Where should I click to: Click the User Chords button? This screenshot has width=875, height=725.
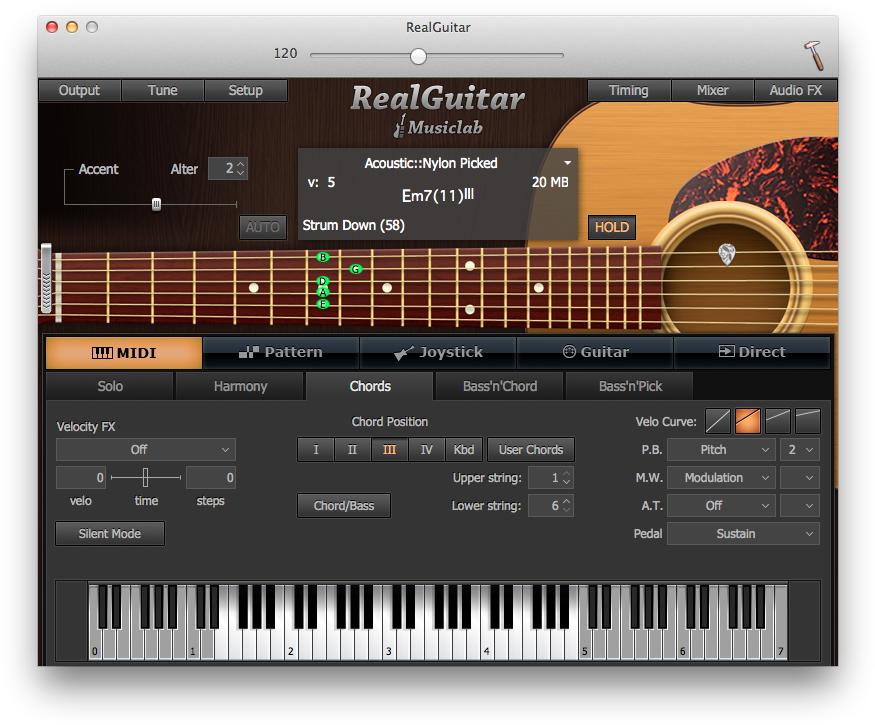[x=531, y=450]
